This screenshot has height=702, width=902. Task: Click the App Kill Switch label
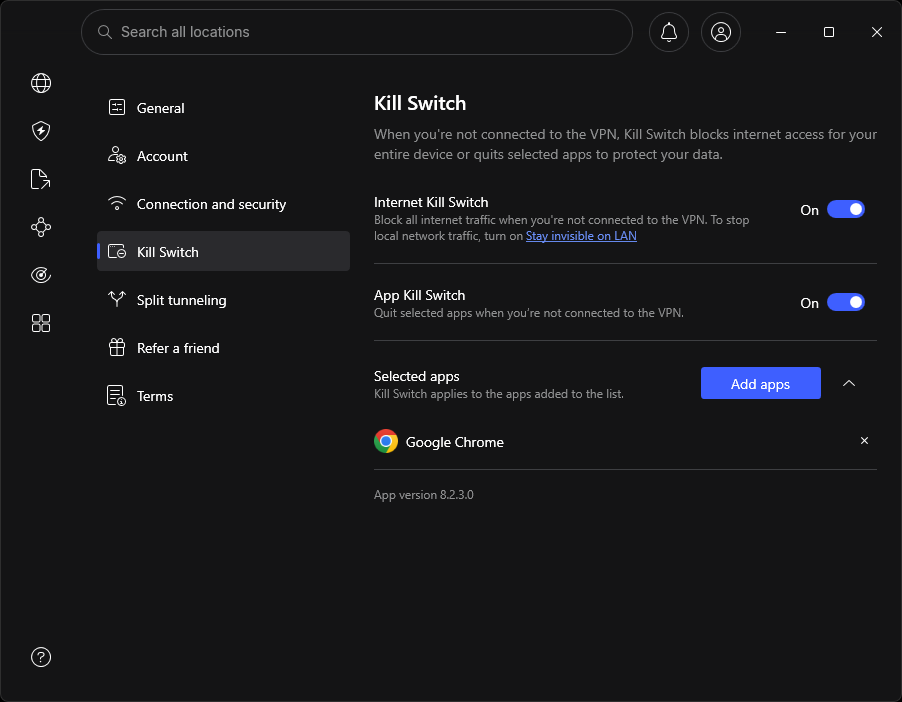tap(419, 295)
